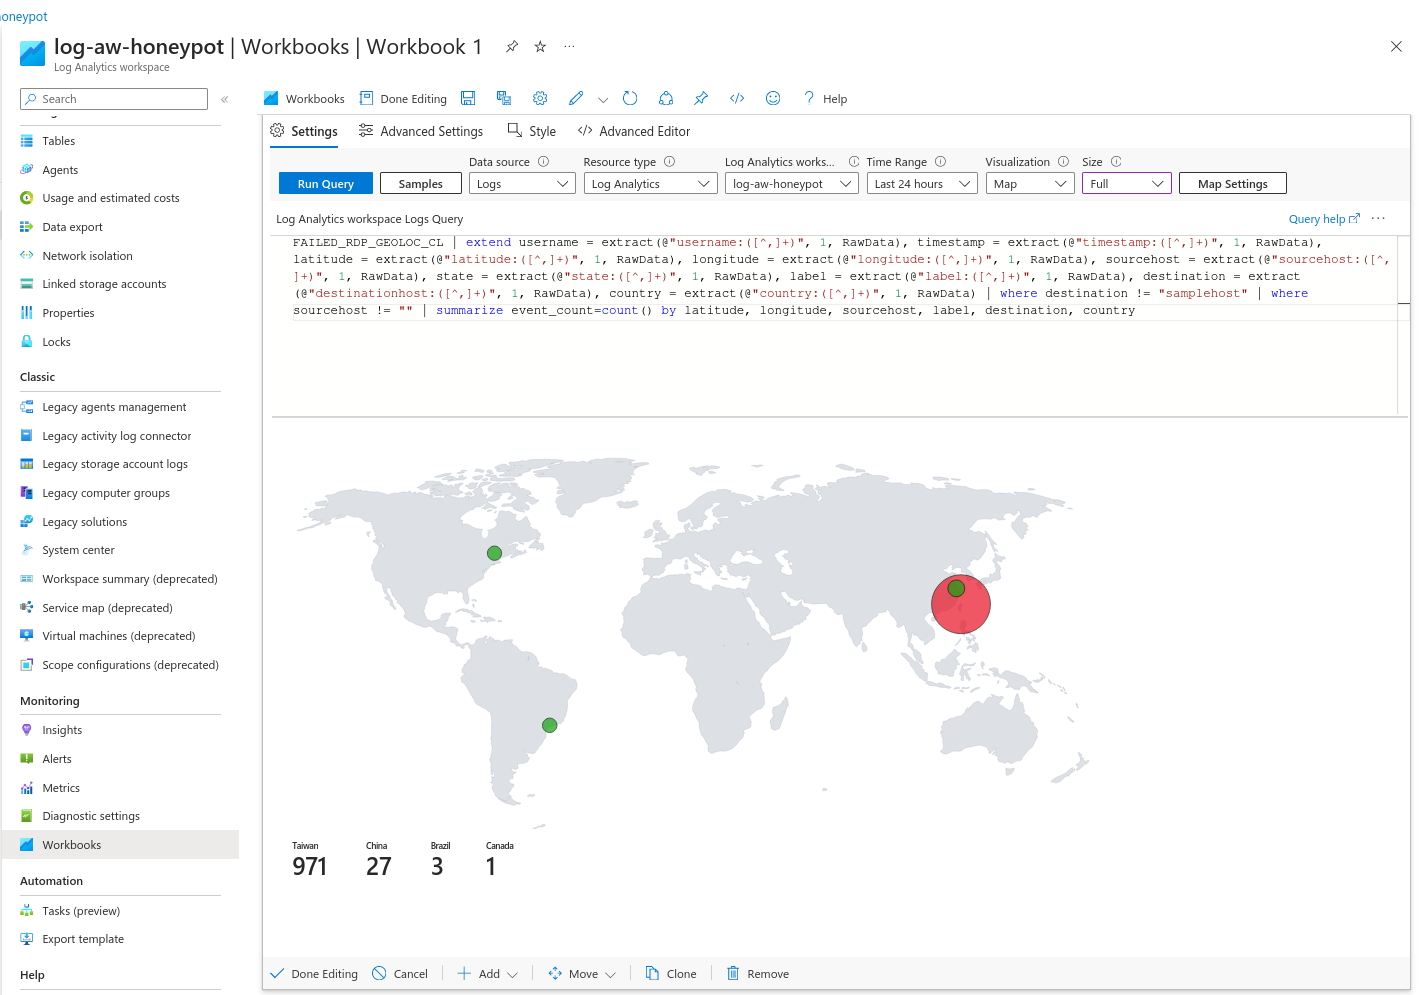Open the Query help link
Viewport: 1428px width, 995px height.
1324,219
